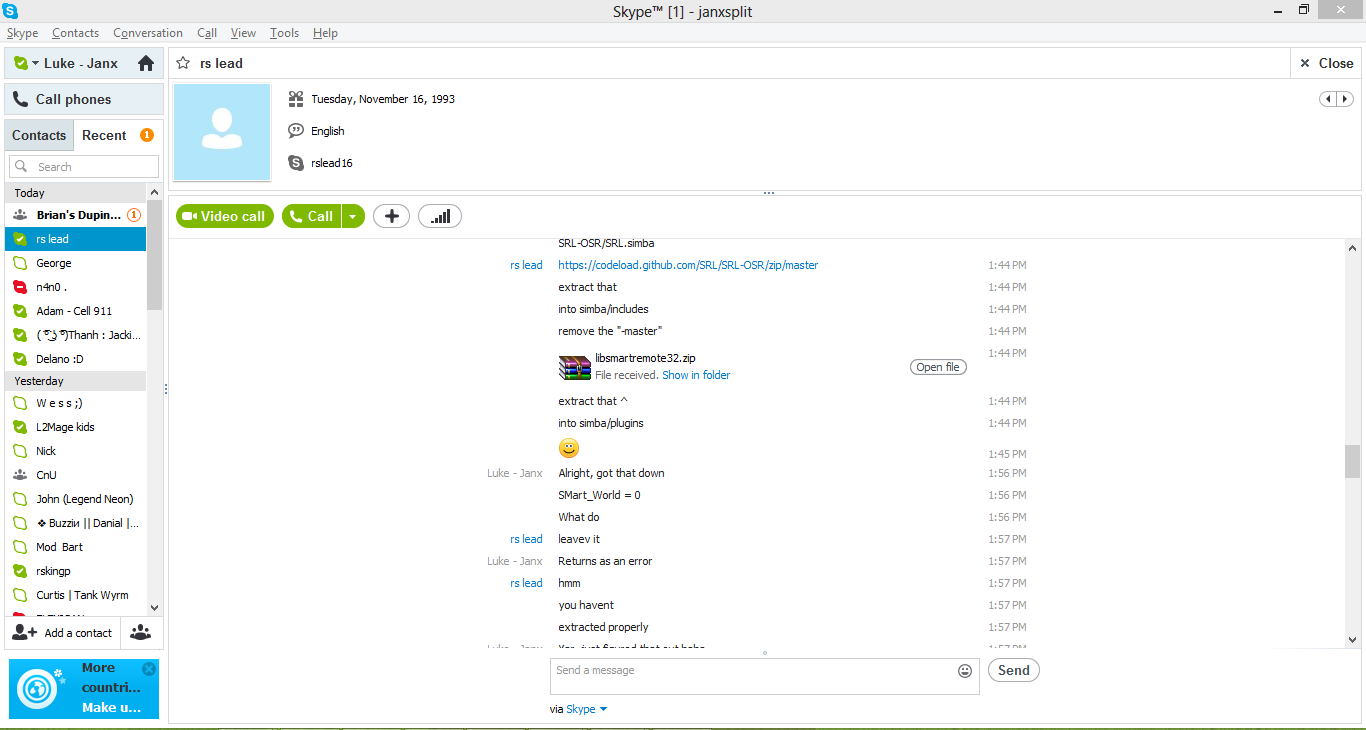Open the Skype menu
The width and height of the screenshot is (1366, 730).
(23, 33)
